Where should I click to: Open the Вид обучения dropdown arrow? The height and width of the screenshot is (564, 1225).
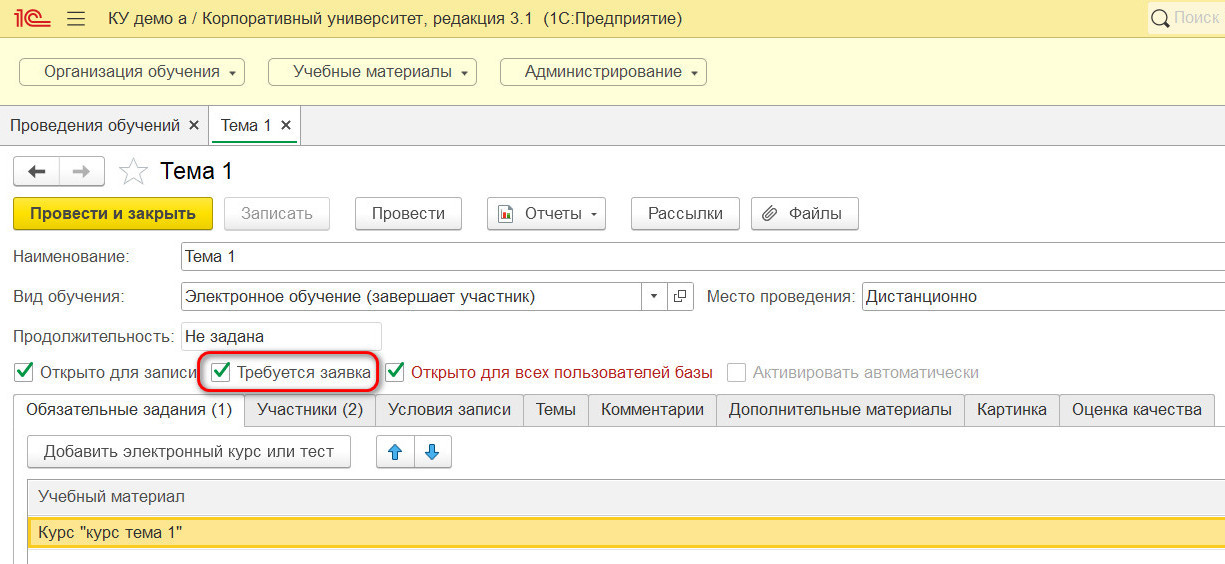pyautogui.click(x=654, y=296)
